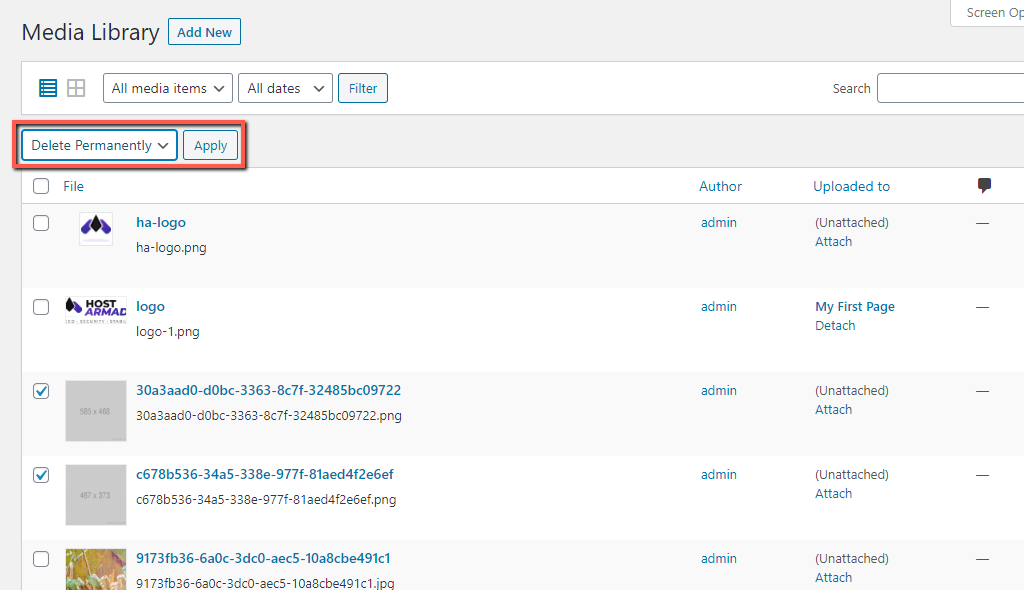The image size is (1024, 590).
Task: Click Attach for ha-logo
Action: pyautogui.click(x=833, y=242)
